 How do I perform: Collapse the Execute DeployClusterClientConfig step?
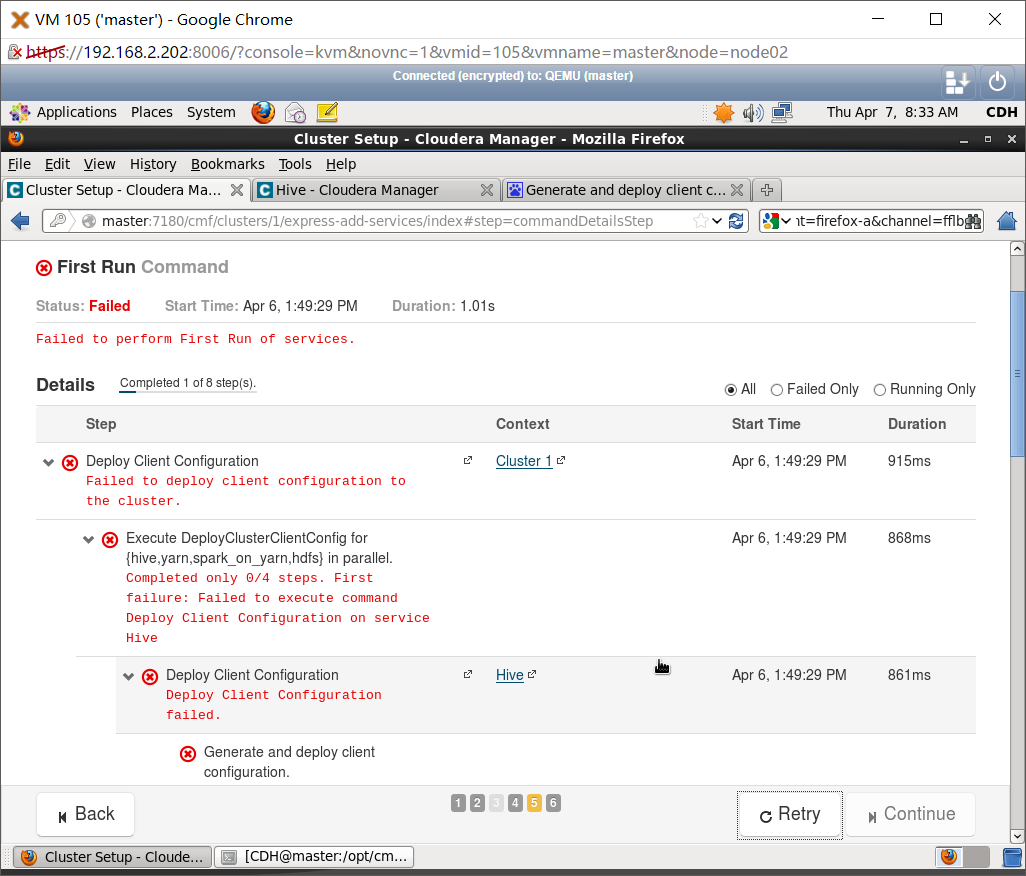tap(88, 540)
